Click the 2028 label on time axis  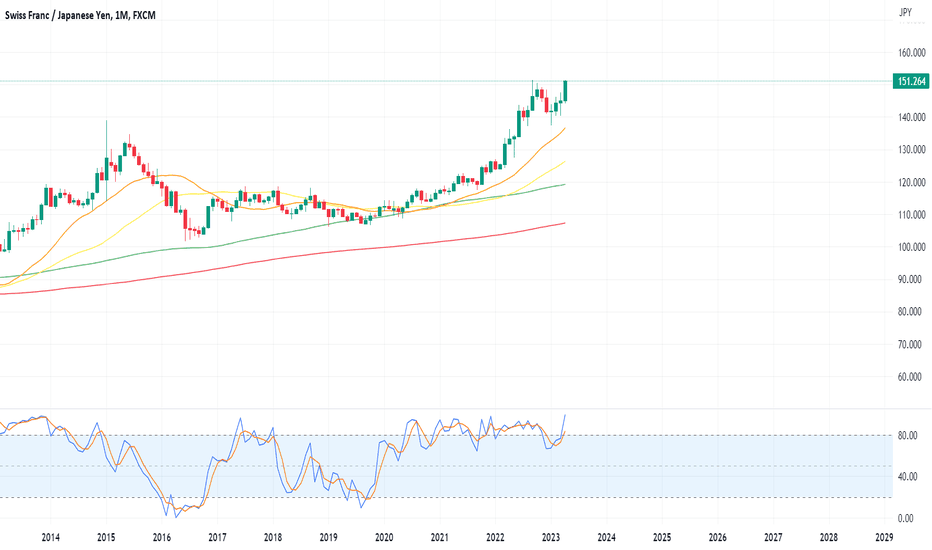click(x=829, y=538)
